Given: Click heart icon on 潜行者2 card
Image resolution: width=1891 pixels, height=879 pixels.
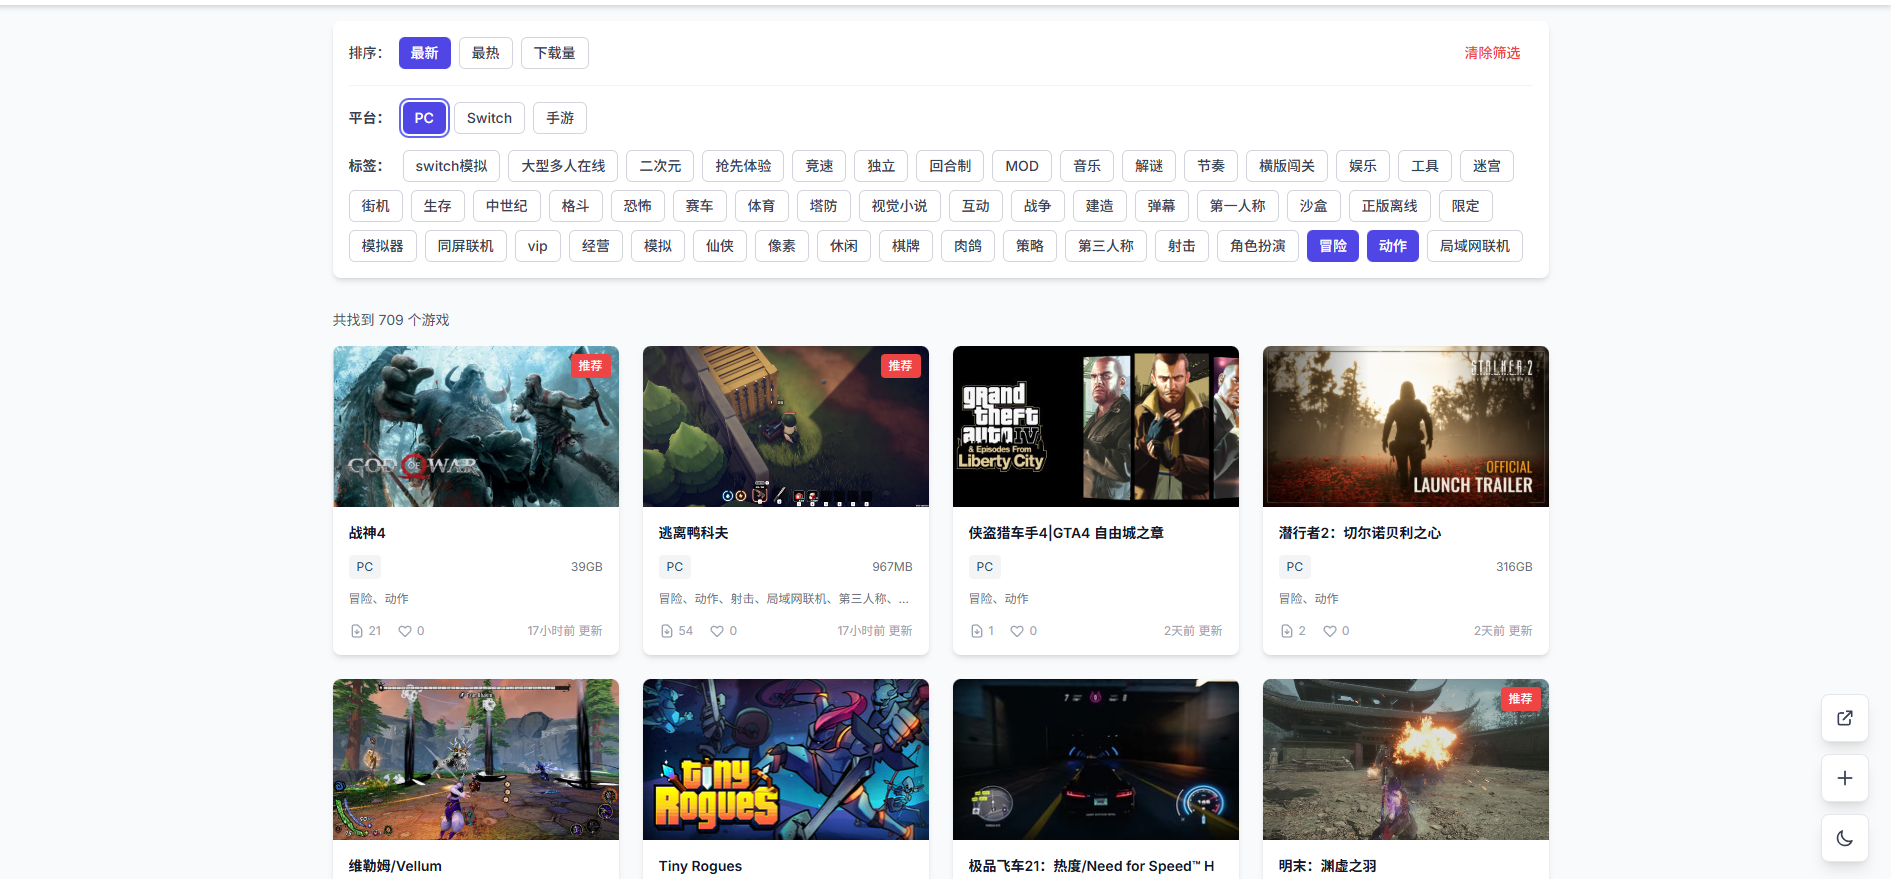Looking at the screenshot, I should [1330, 631].
